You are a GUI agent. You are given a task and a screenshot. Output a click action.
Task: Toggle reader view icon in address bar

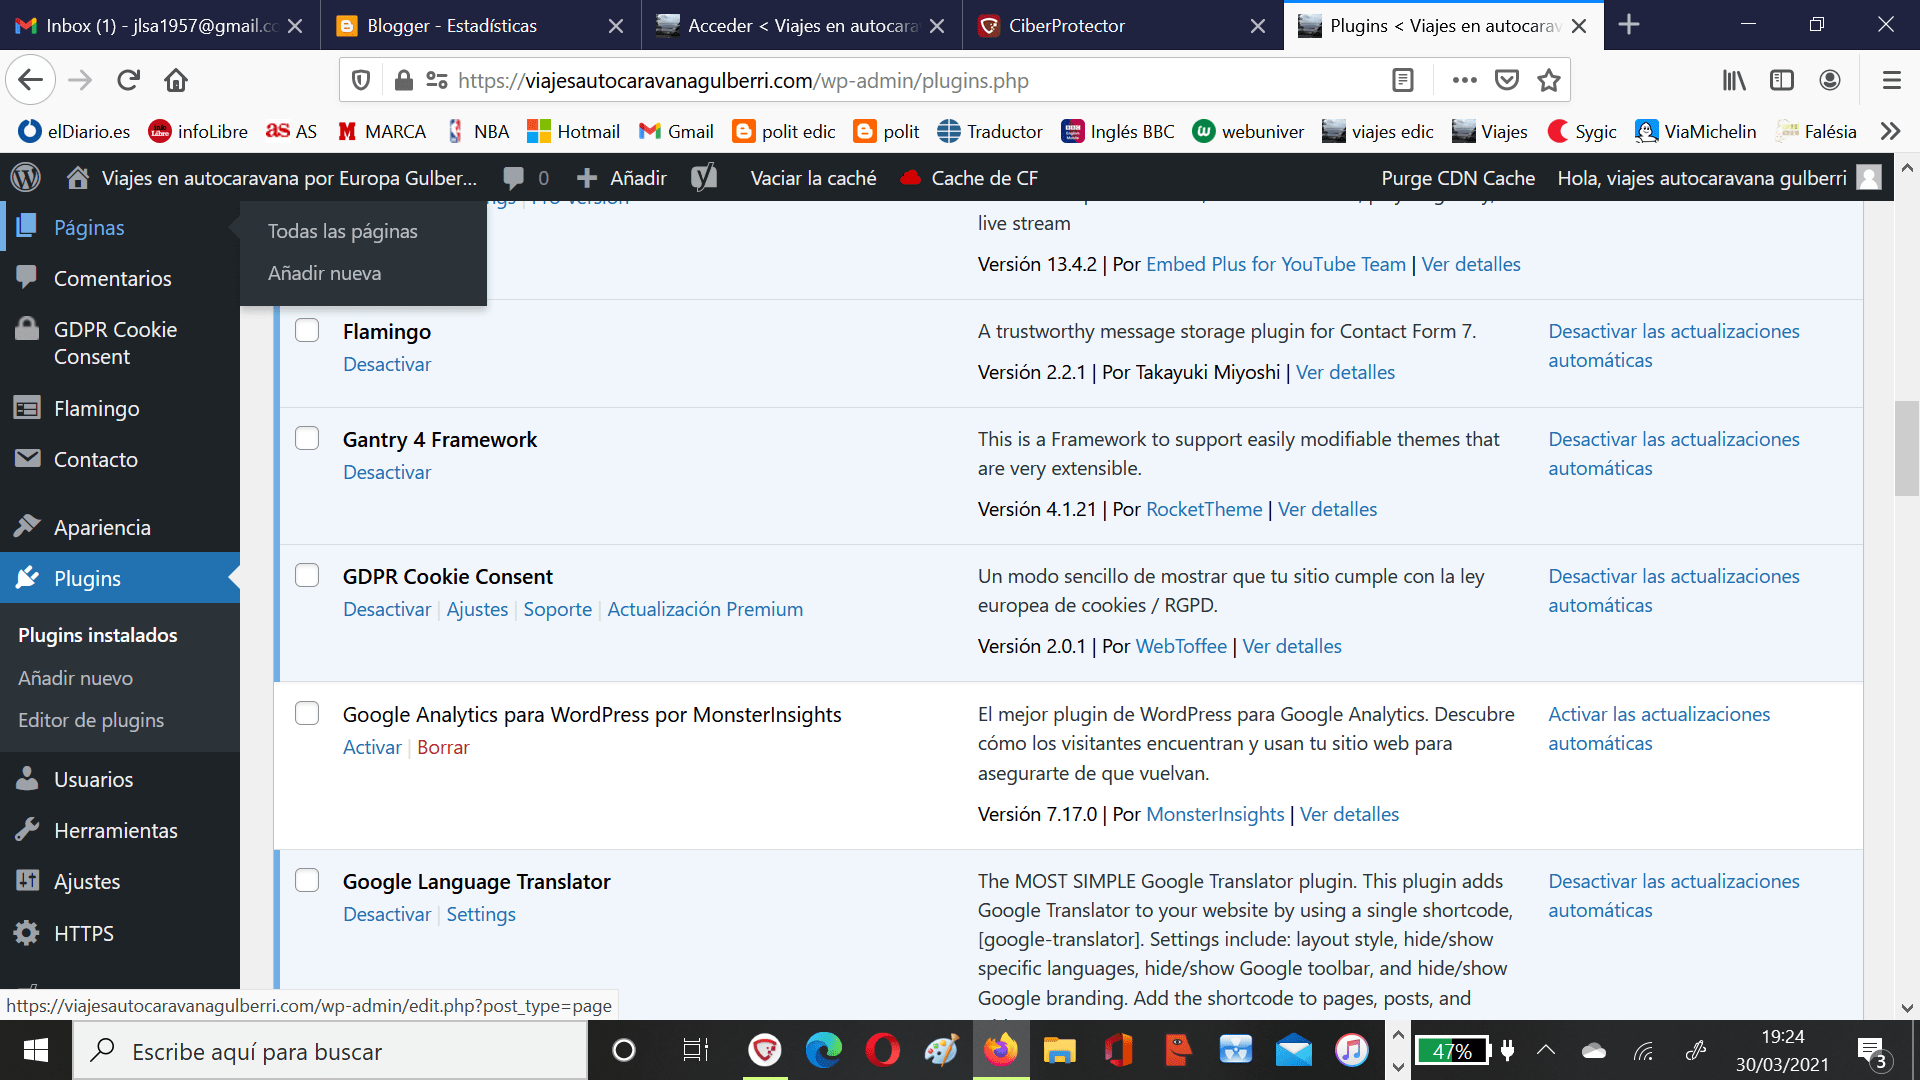pos(1403,80)
